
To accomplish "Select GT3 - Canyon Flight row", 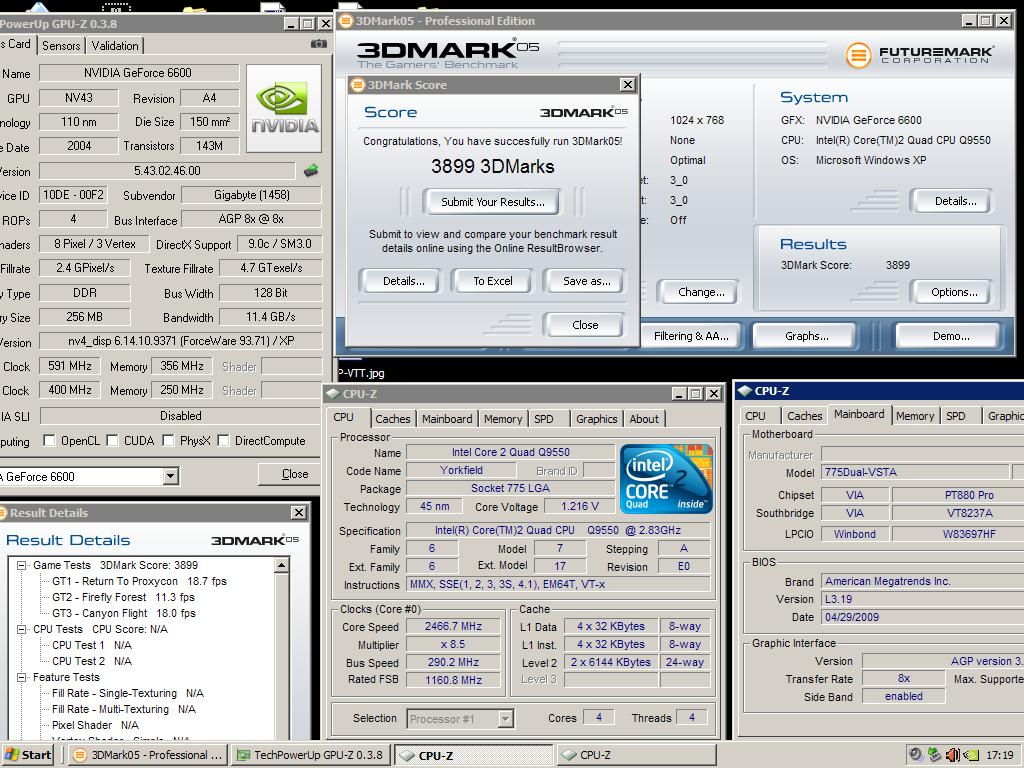I will (124, 613).
